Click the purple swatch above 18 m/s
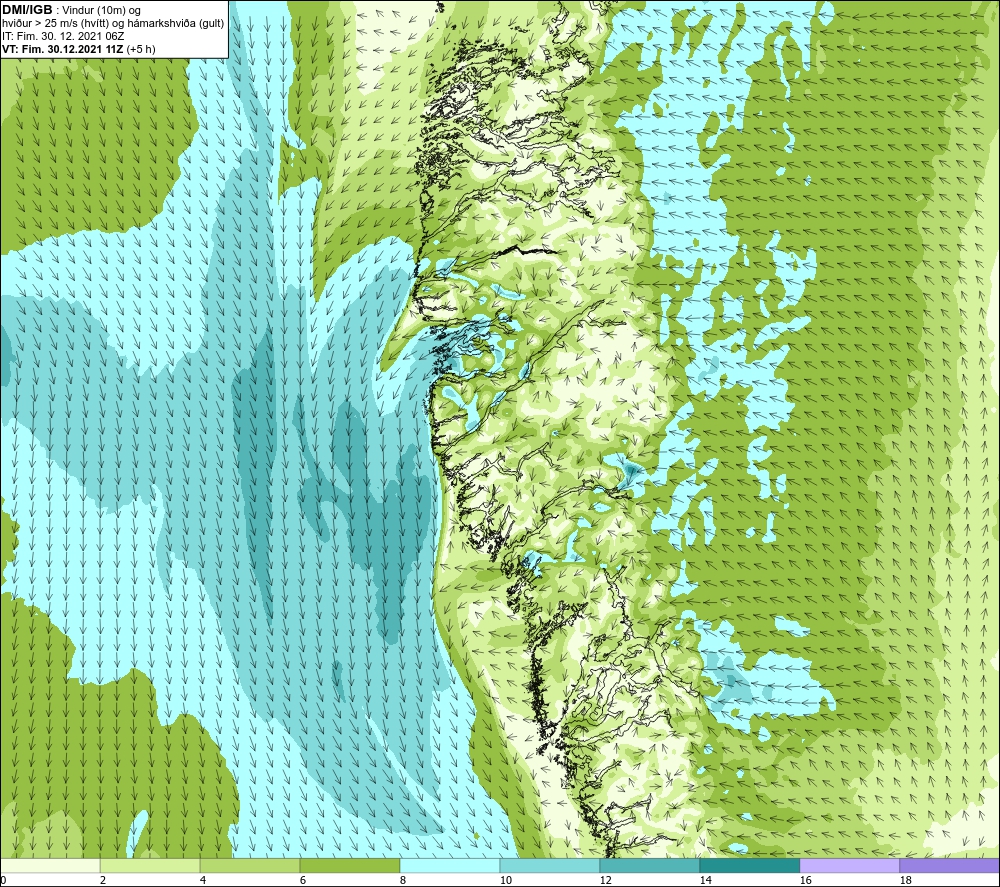The width and height of the screenshot is (1000, 887). (x=950, y=865)
